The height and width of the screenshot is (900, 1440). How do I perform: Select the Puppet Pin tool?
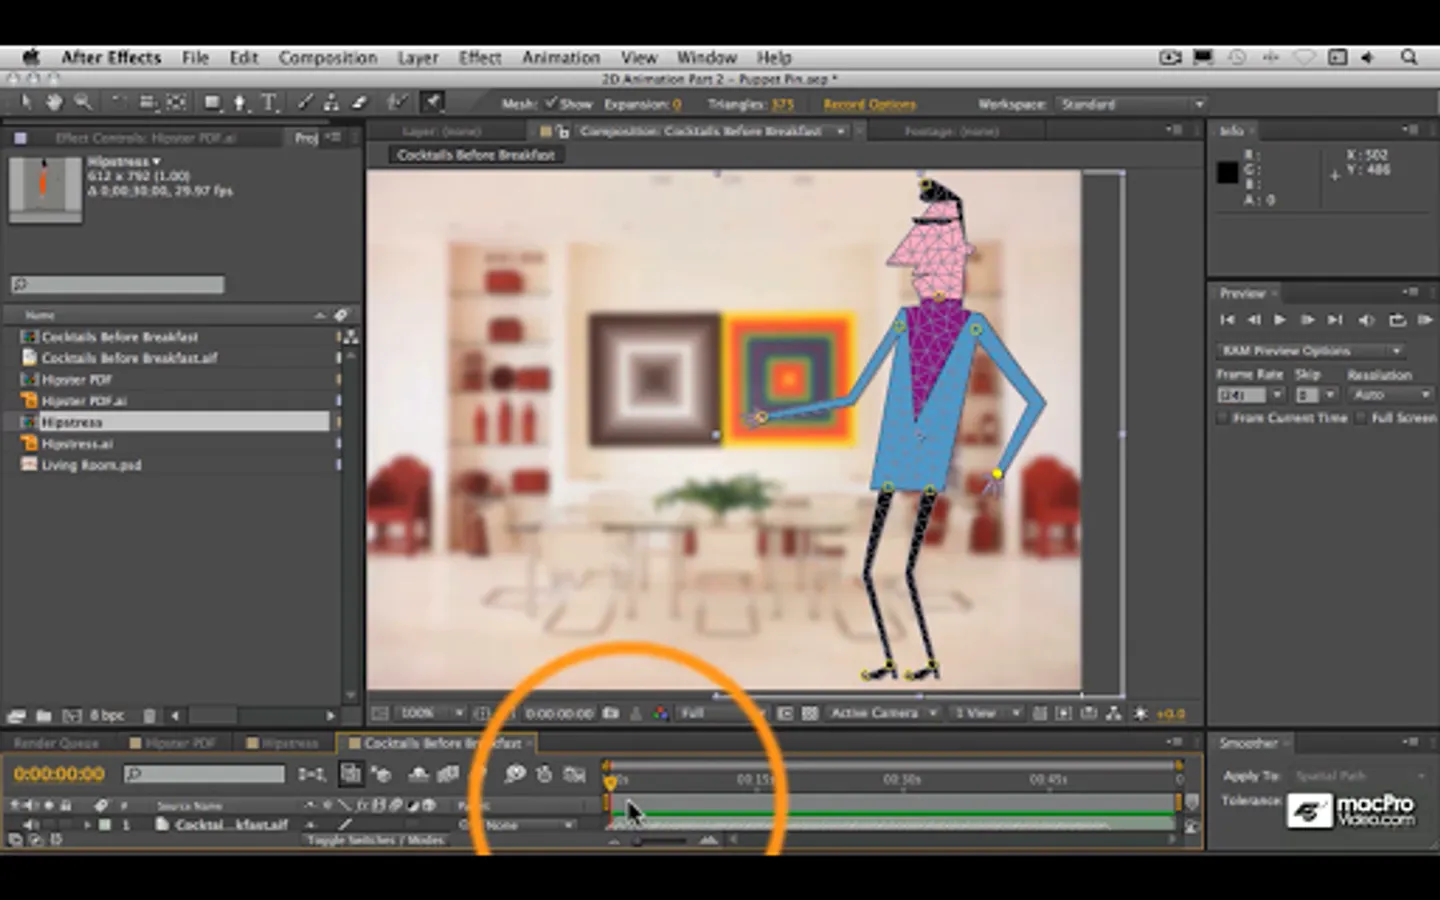click(x=433, y=102)
